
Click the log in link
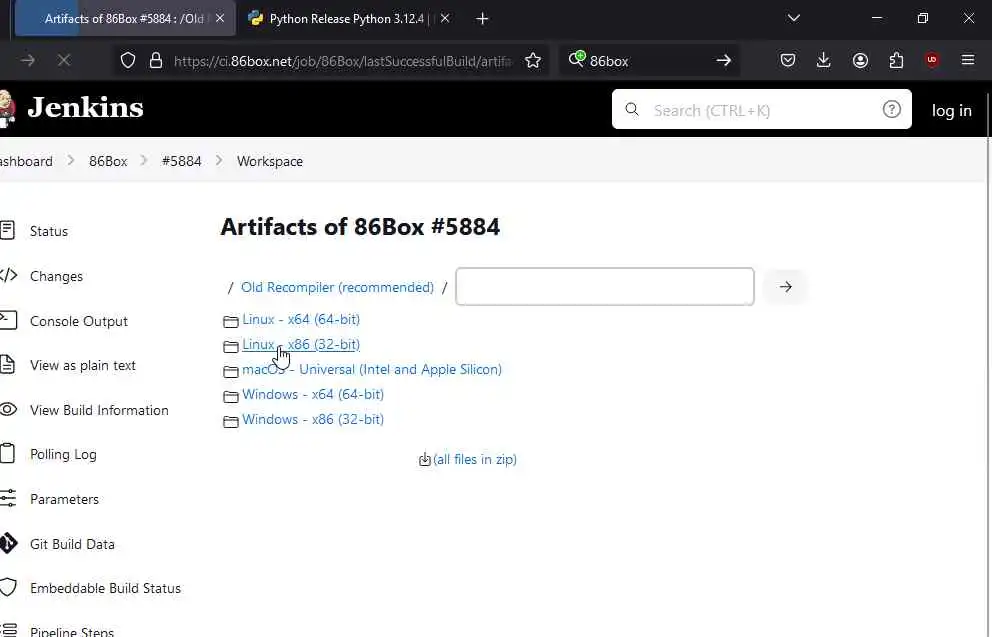tap(952, 110)
